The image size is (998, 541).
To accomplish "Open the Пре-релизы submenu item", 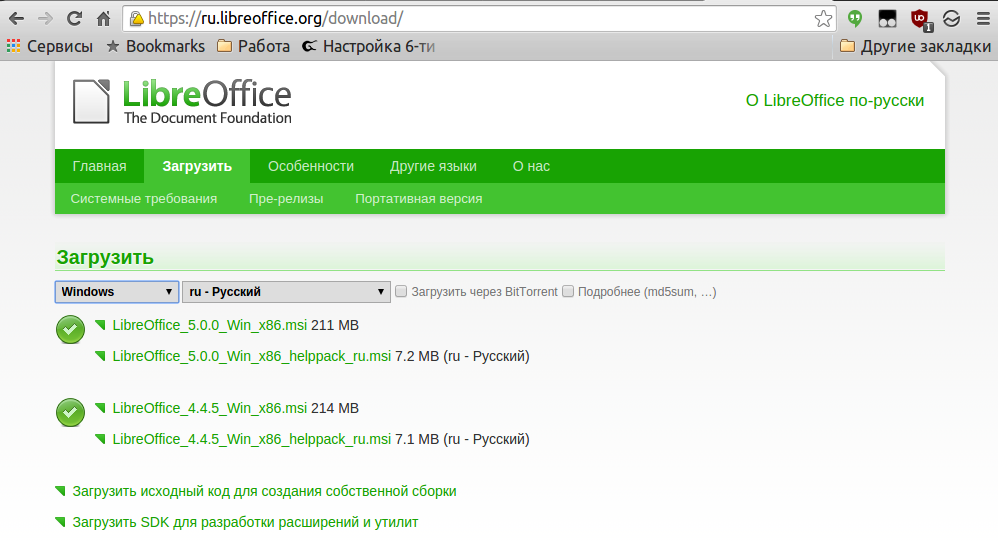I will (x=286, y=199).
